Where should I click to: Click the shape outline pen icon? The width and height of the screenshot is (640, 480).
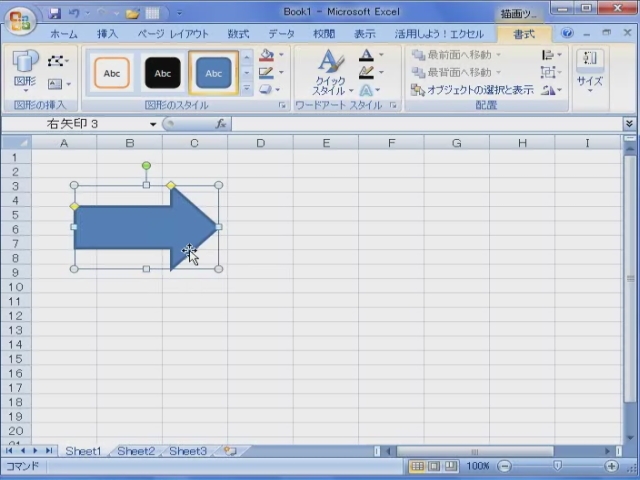[265, 73]
